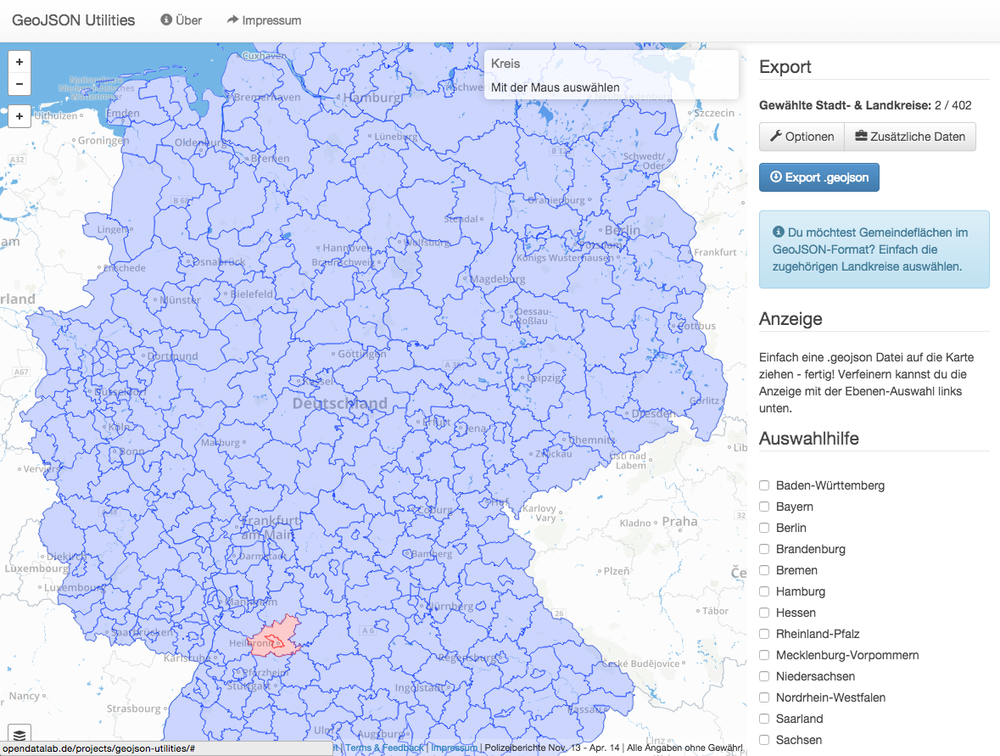The image size is (1000, 756).
Task: Zoom out using the minus map control
Action: point(18,83)
